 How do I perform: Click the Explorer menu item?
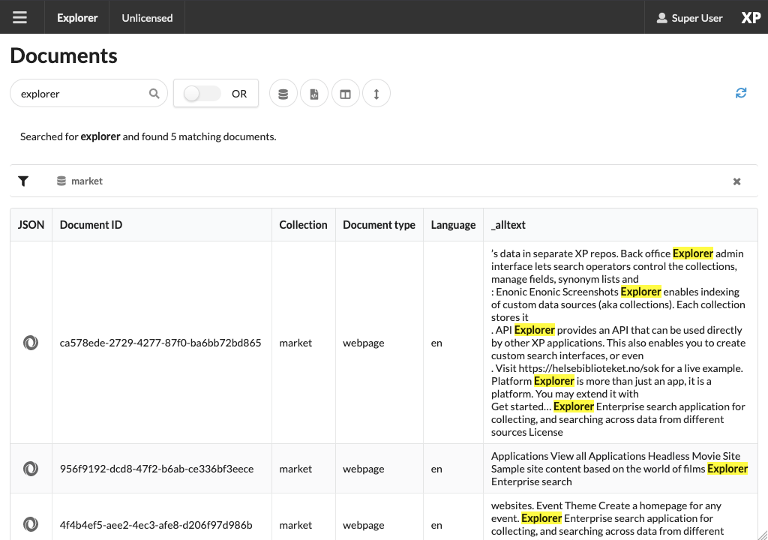[77, 18]
